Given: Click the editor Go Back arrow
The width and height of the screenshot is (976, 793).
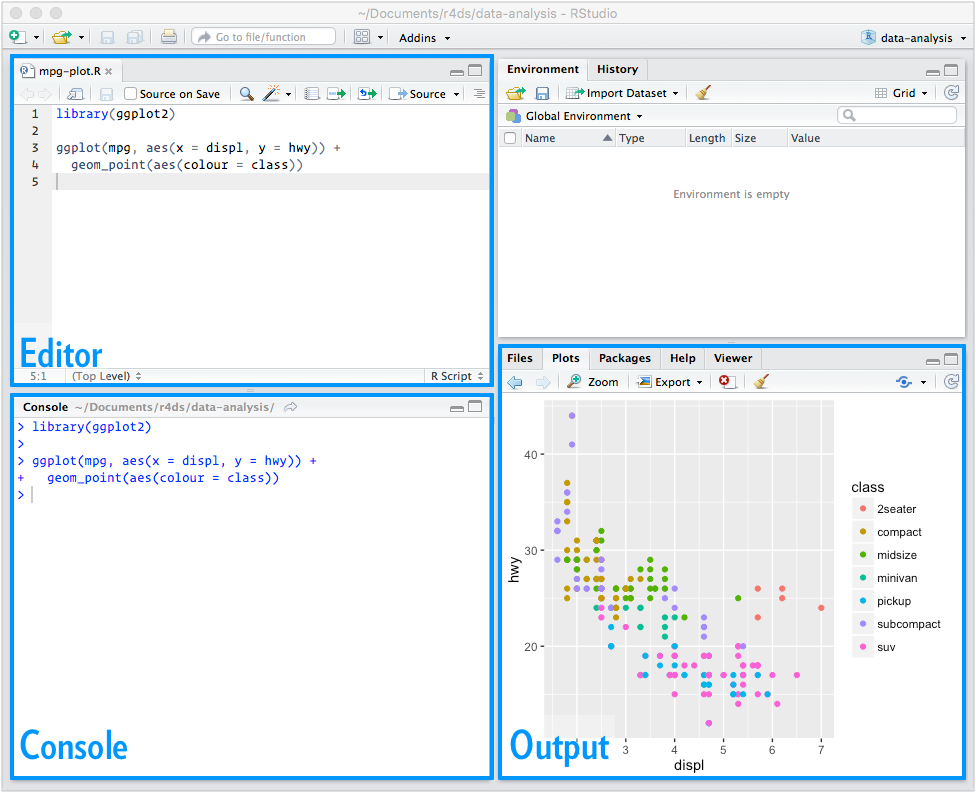Looking at the screenshot, I should [27, 94].
